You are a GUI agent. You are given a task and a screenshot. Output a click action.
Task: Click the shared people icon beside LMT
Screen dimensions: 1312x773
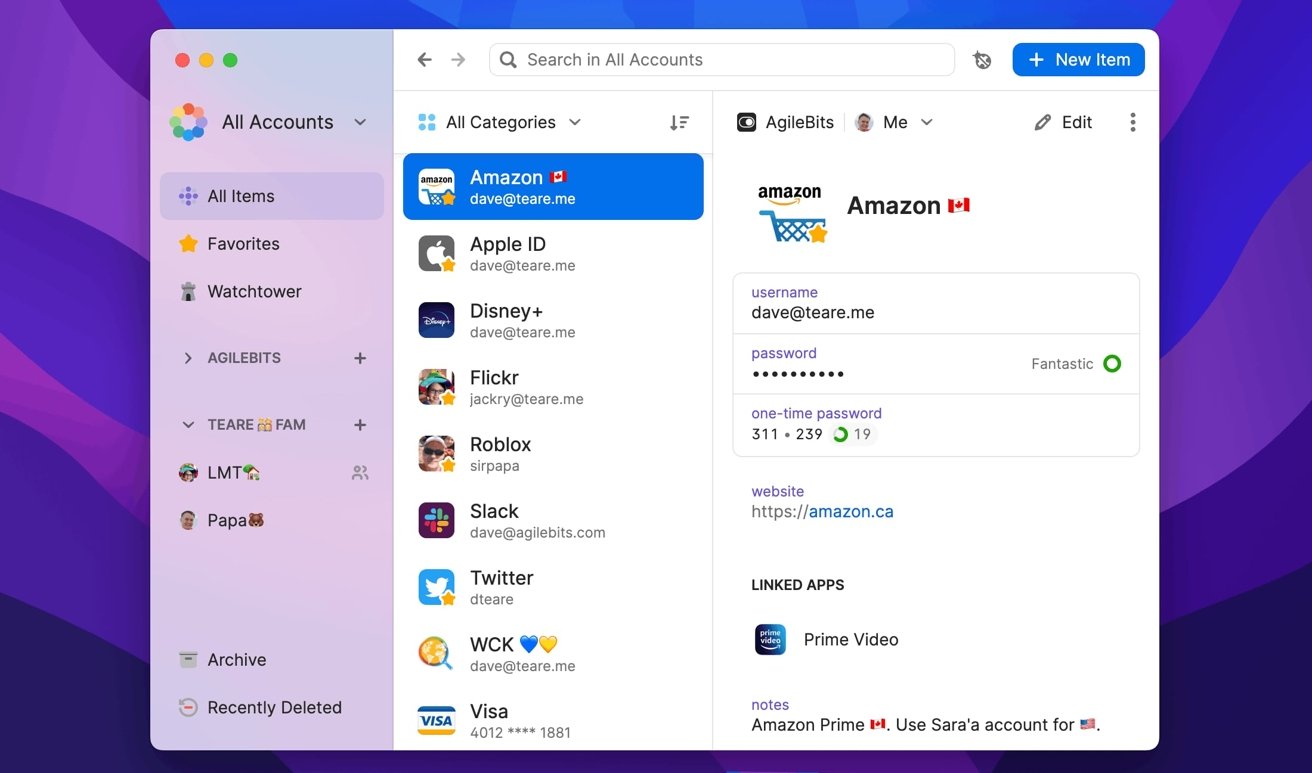pos(360,473)
